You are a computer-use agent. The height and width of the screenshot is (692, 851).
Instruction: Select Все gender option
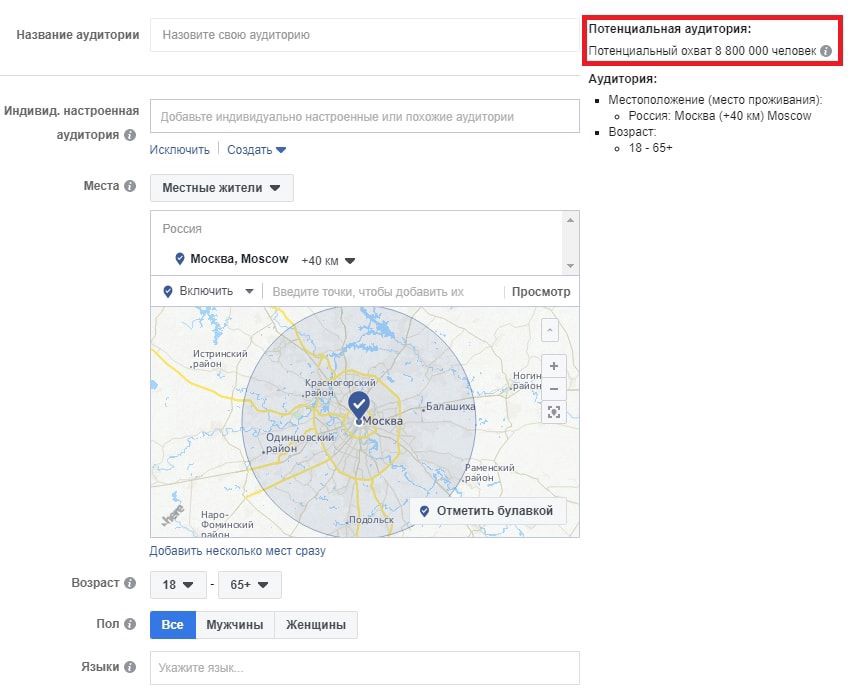pos(172,625)
